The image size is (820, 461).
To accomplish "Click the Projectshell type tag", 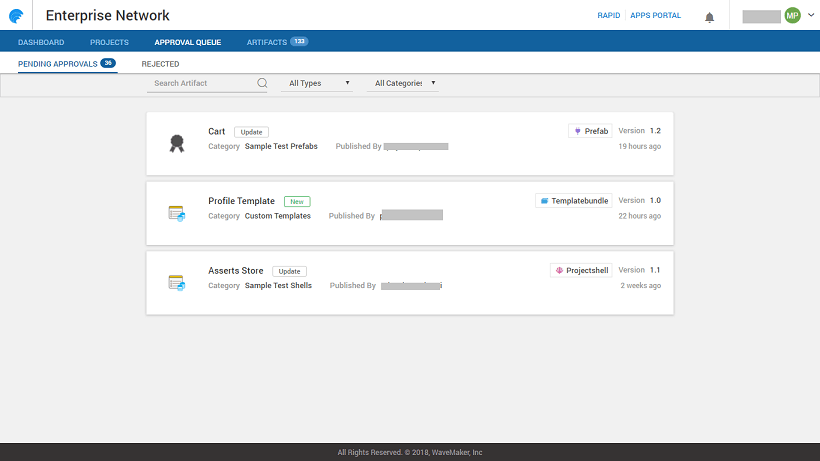I will pyautogui.click(x=581, y=270).
